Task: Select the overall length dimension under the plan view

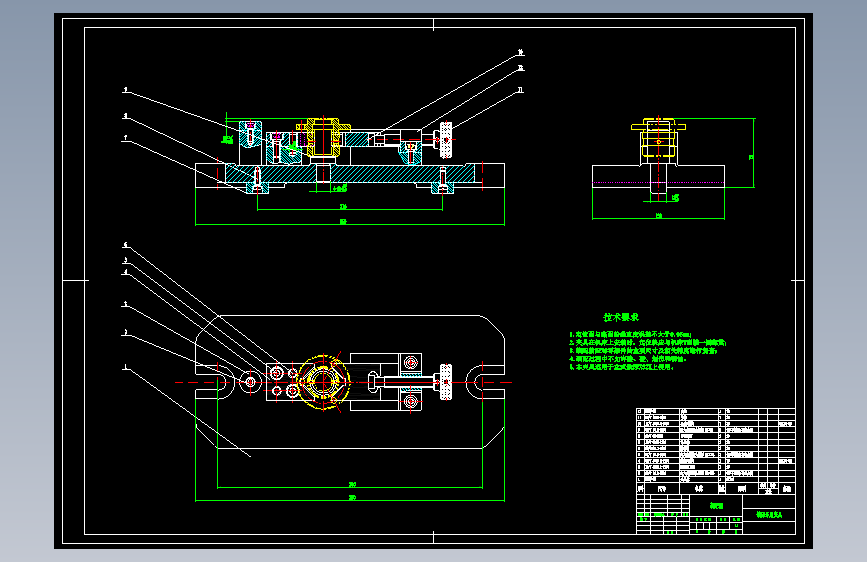Action: point(349,499)
